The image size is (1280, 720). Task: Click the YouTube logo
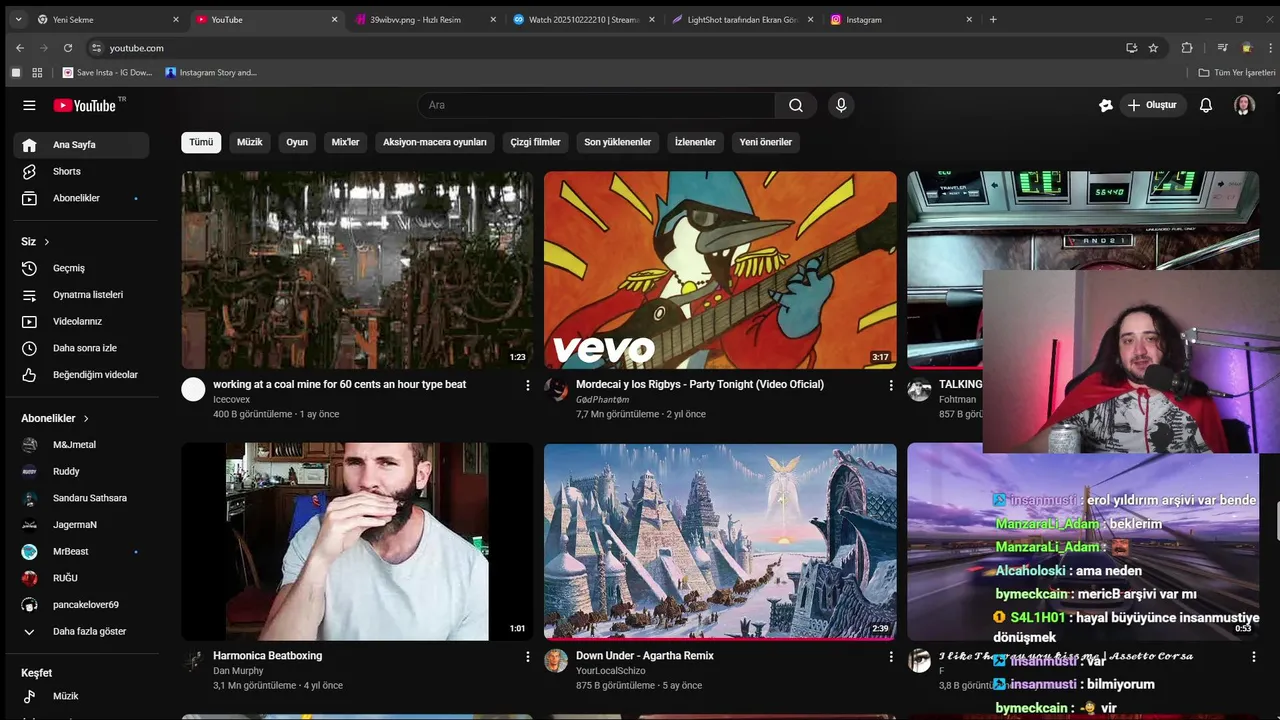tap(86, 105)
